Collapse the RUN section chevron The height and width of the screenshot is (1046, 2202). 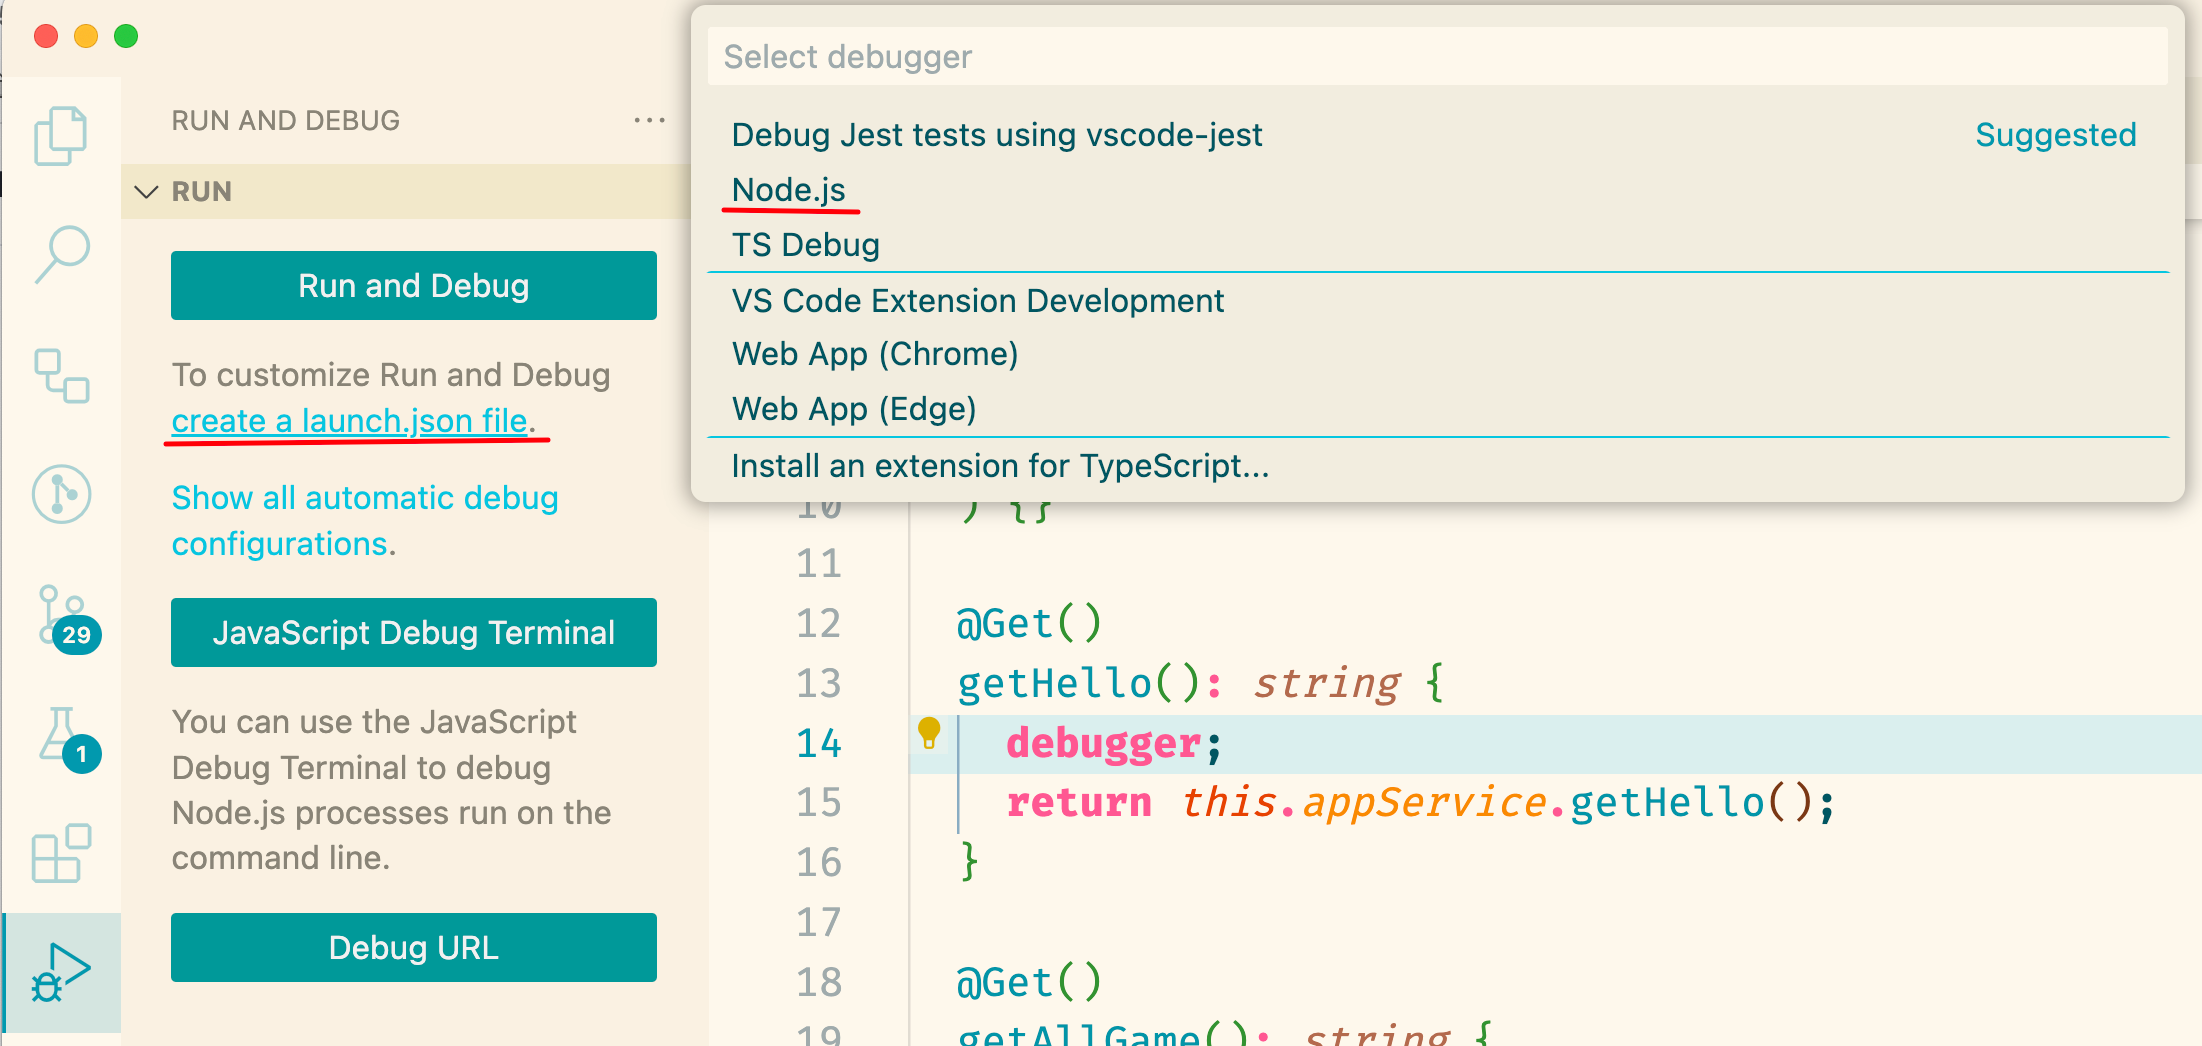[x=147, y=191]
